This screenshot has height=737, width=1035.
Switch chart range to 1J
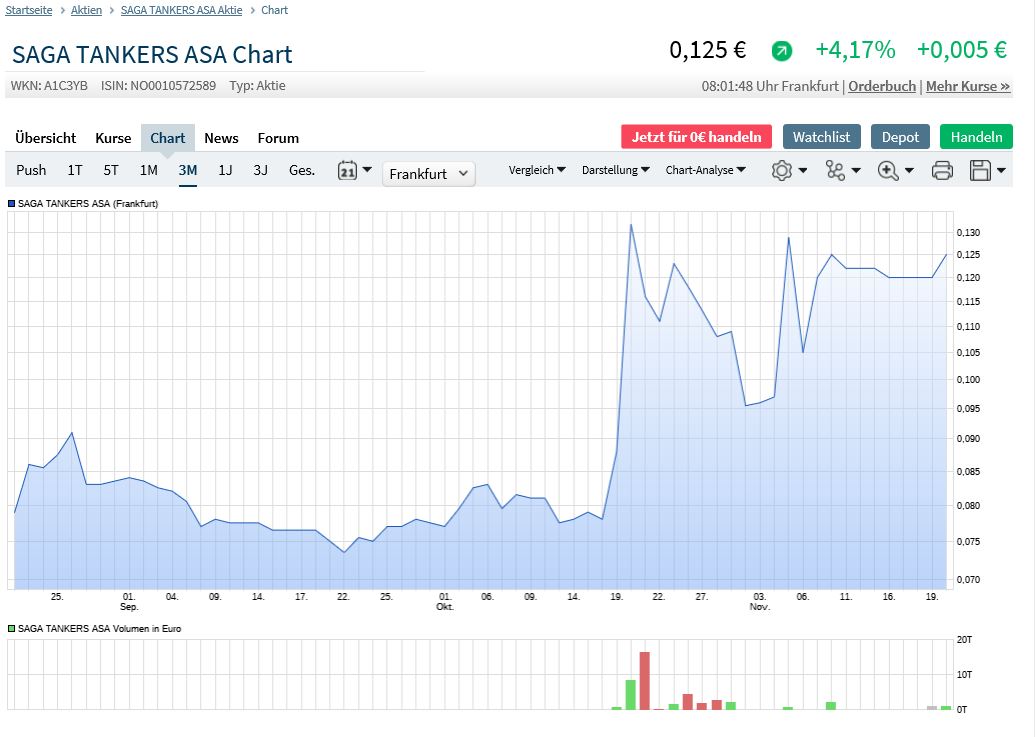225,170
